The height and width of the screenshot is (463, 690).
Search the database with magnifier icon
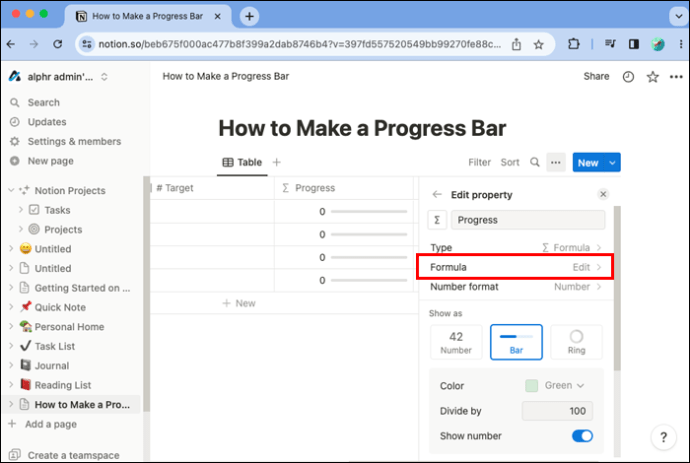(535, 162)
